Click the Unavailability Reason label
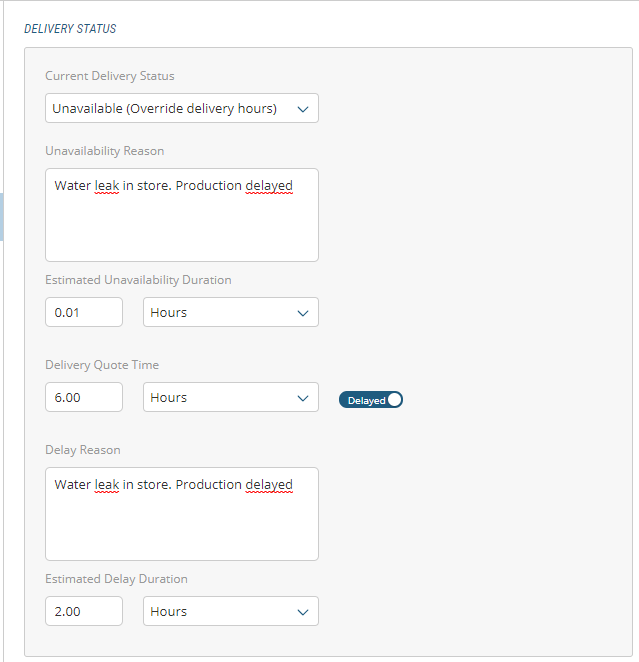The height and width of the screenshot is (662, 639). pyautogui.click(x=105, y=151)
